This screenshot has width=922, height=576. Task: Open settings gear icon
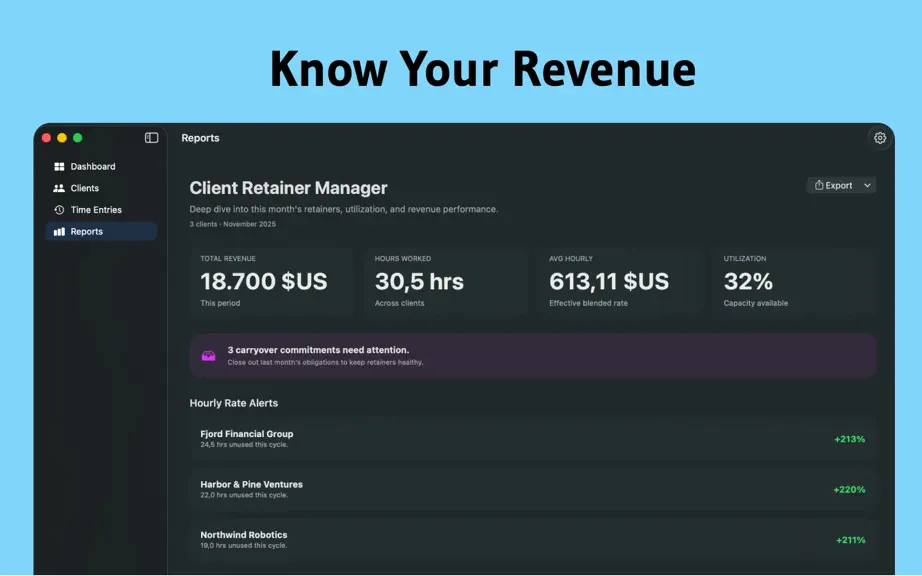(880, 138)
